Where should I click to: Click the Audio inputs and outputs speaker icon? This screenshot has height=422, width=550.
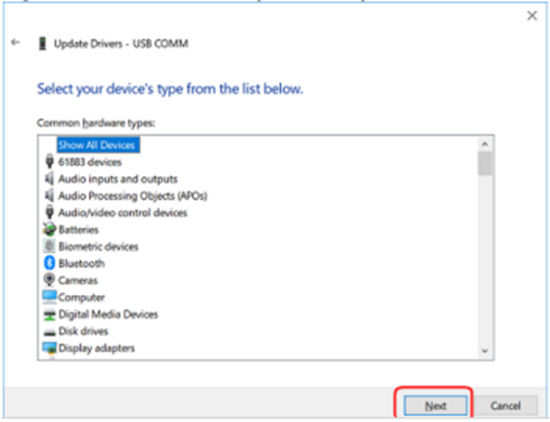pos(49,178)
